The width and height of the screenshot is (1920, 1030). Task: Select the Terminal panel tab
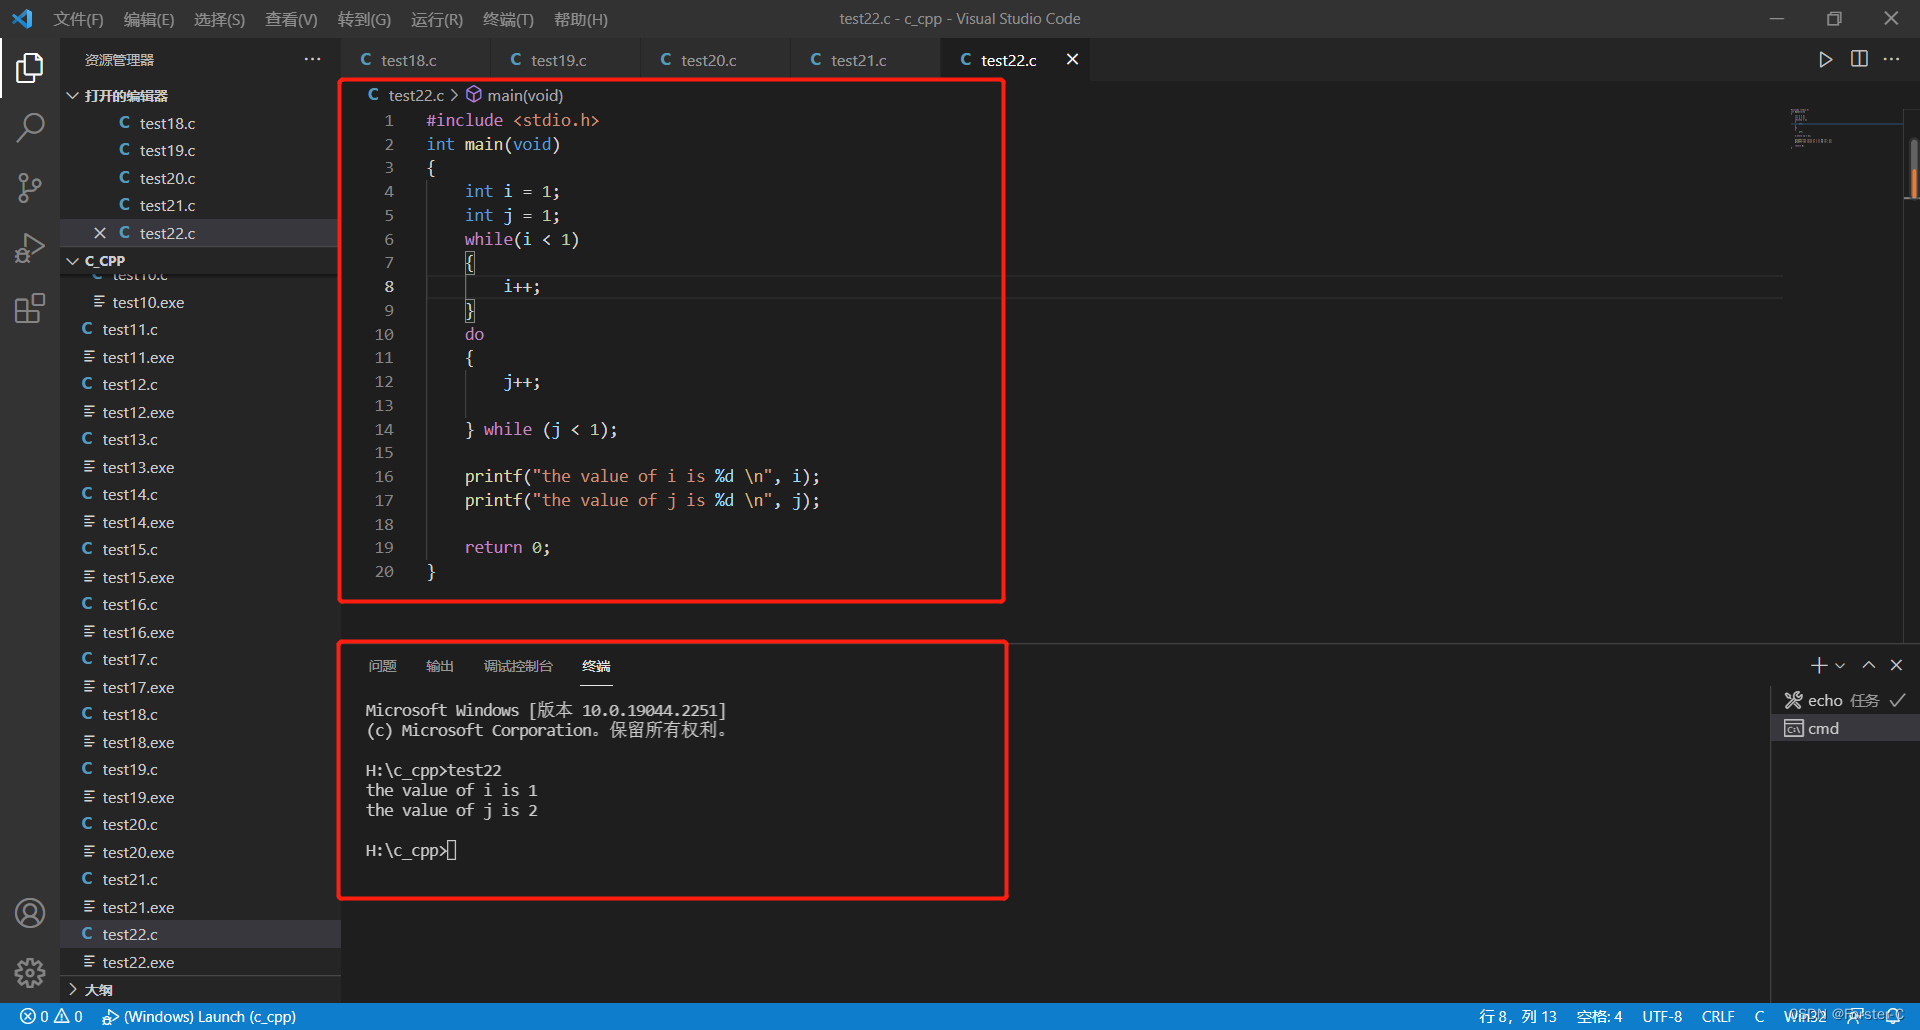pos(596,666)
